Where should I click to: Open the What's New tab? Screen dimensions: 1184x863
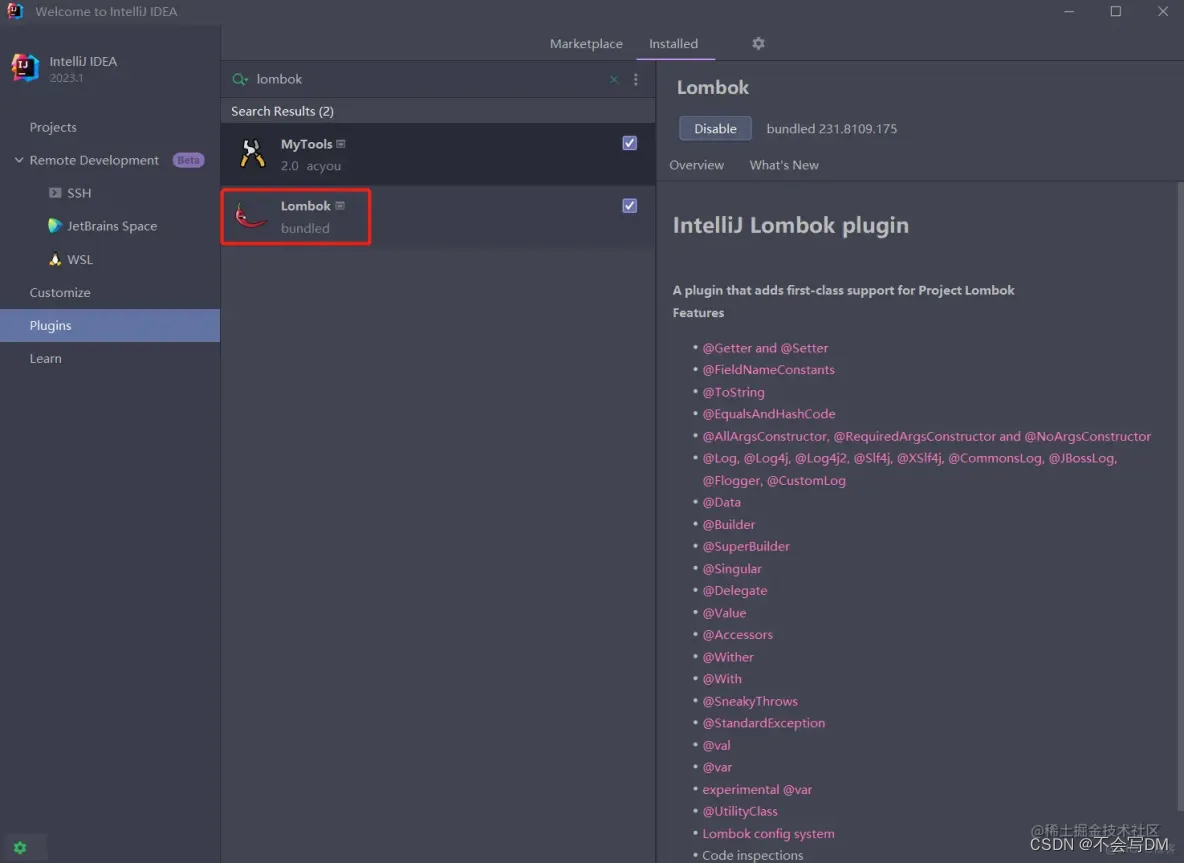(x=784, y=165)
